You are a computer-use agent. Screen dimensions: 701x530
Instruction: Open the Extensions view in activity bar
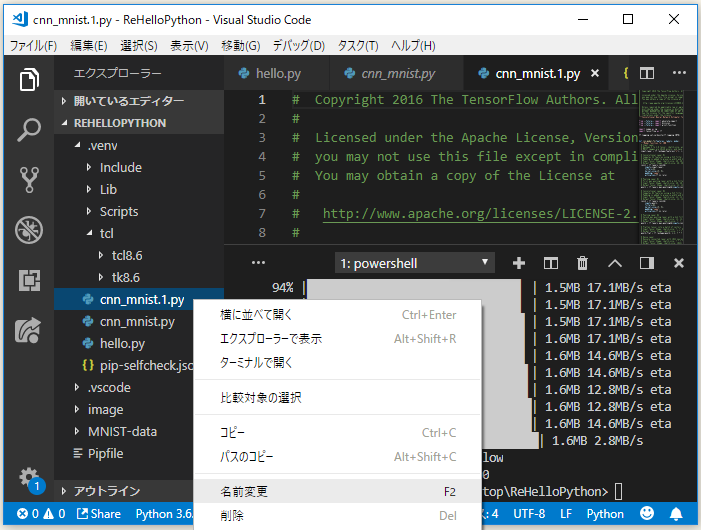(29, 281)
